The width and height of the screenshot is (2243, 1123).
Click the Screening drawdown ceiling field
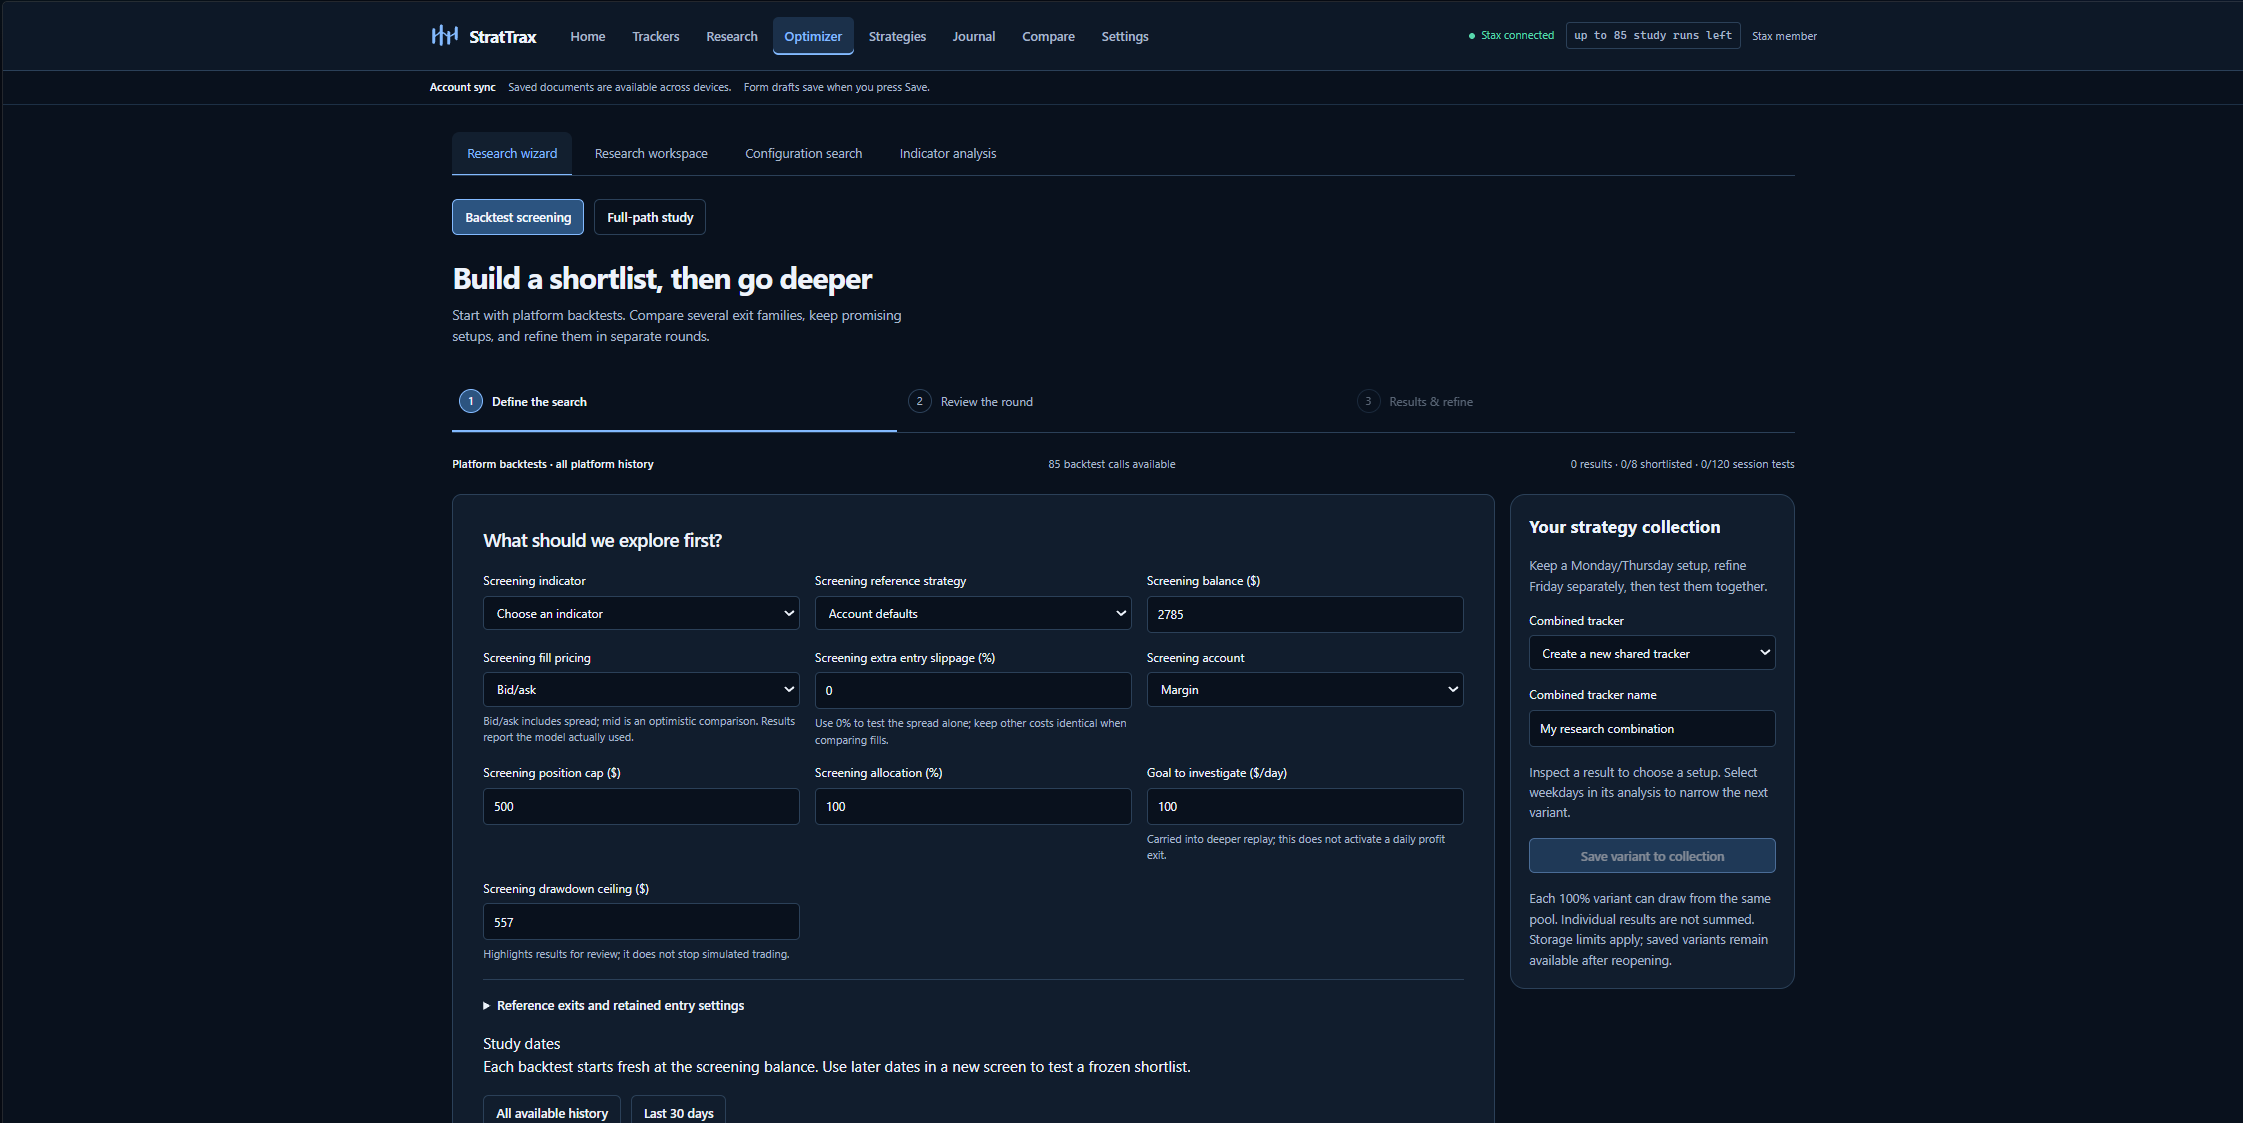pos(641,922)
